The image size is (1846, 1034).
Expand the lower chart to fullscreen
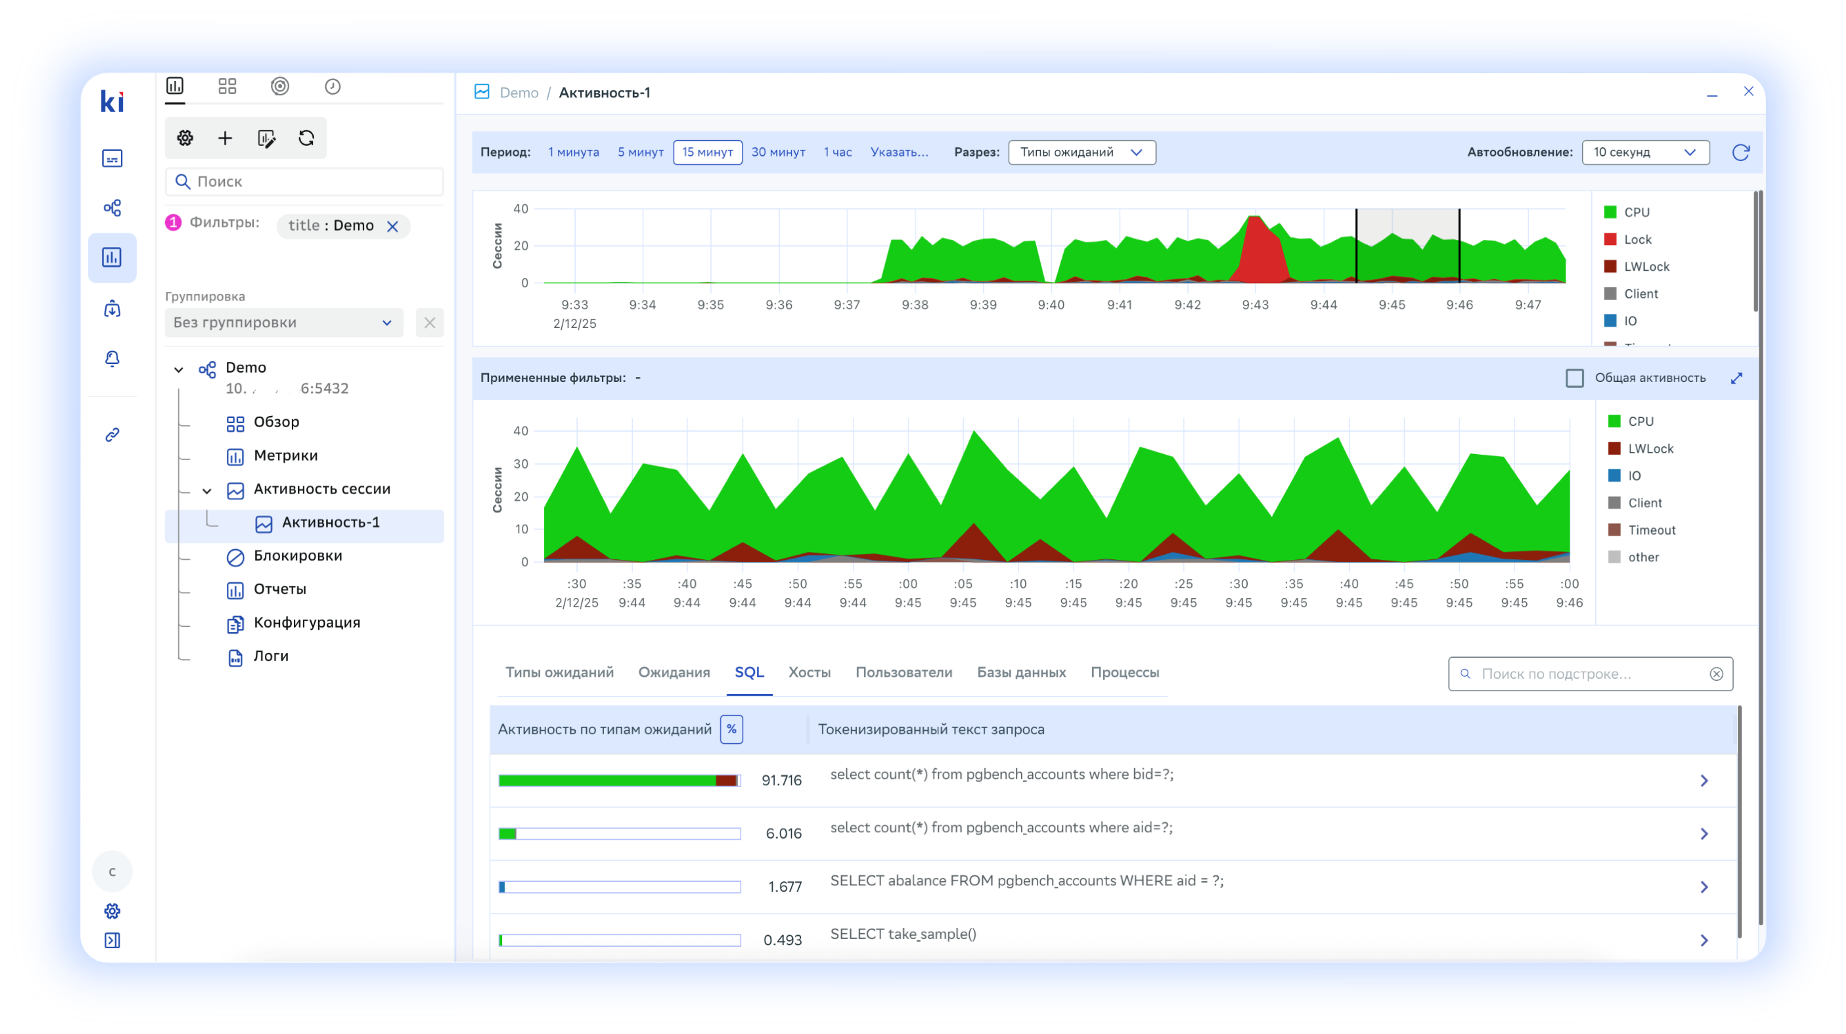pyautogui.click(x=1737, y=378)
